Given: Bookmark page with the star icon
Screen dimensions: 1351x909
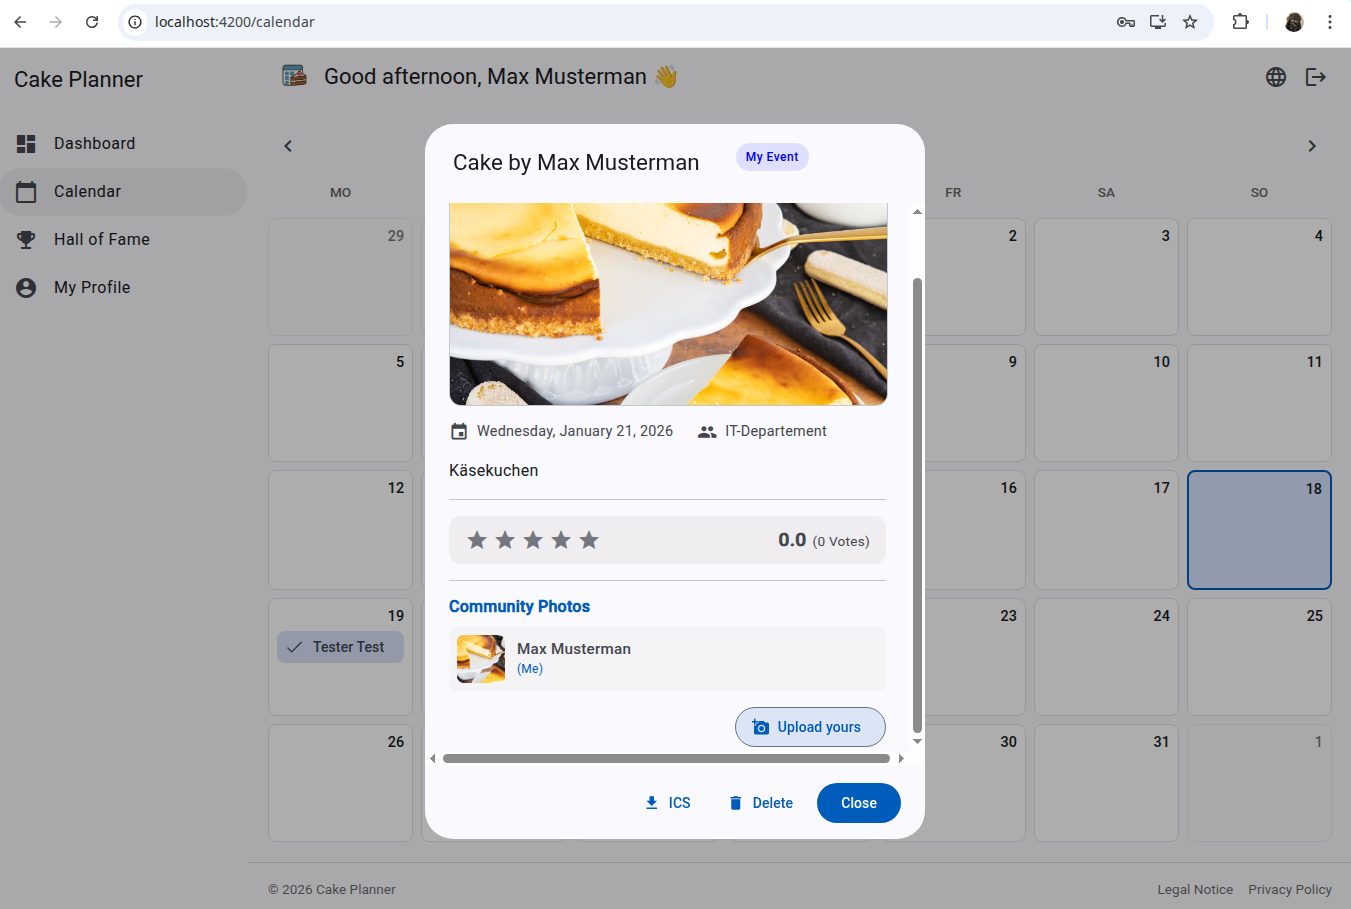Looking at the screenshot, I should 1190,22.
